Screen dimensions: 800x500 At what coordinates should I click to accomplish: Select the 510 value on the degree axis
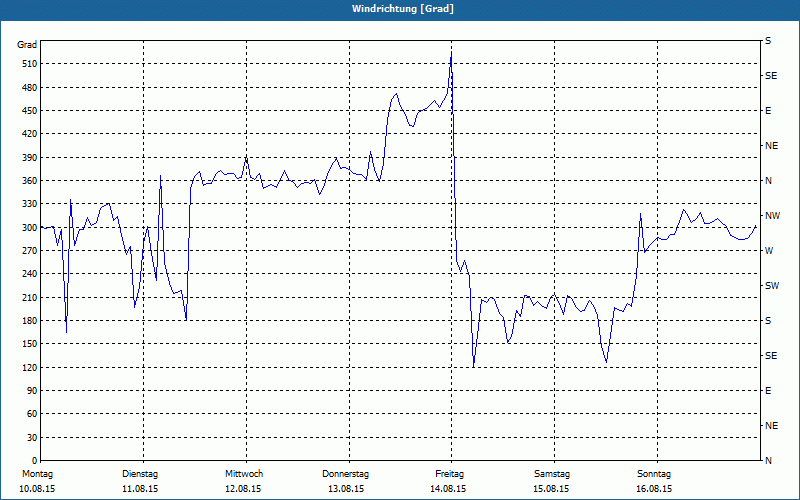tap(30, 64)
